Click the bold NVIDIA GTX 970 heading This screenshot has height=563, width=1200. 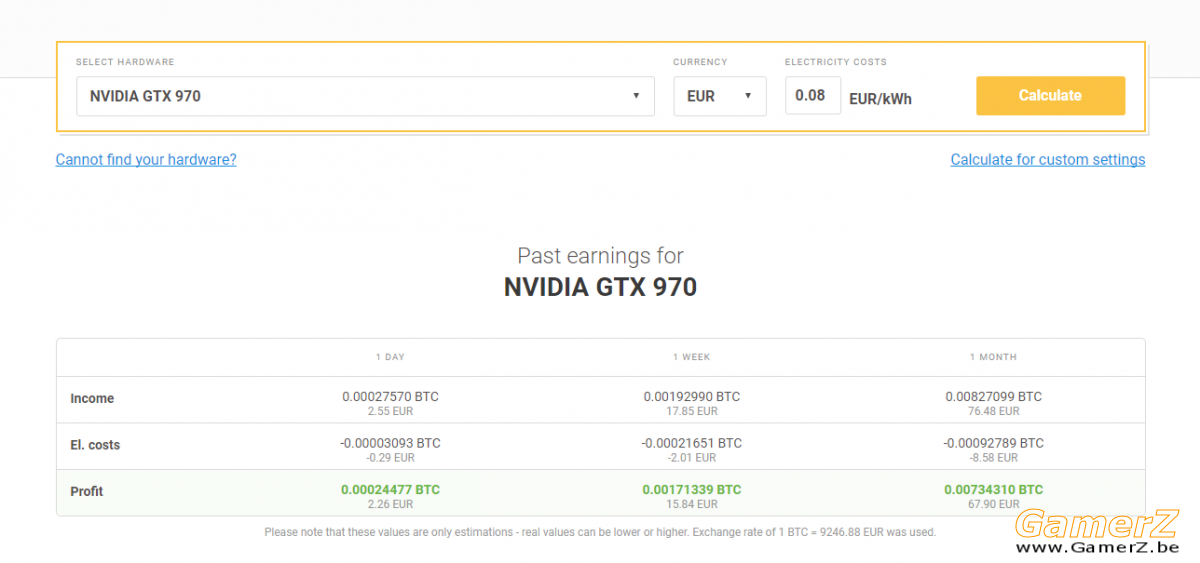tap(600, 288)
